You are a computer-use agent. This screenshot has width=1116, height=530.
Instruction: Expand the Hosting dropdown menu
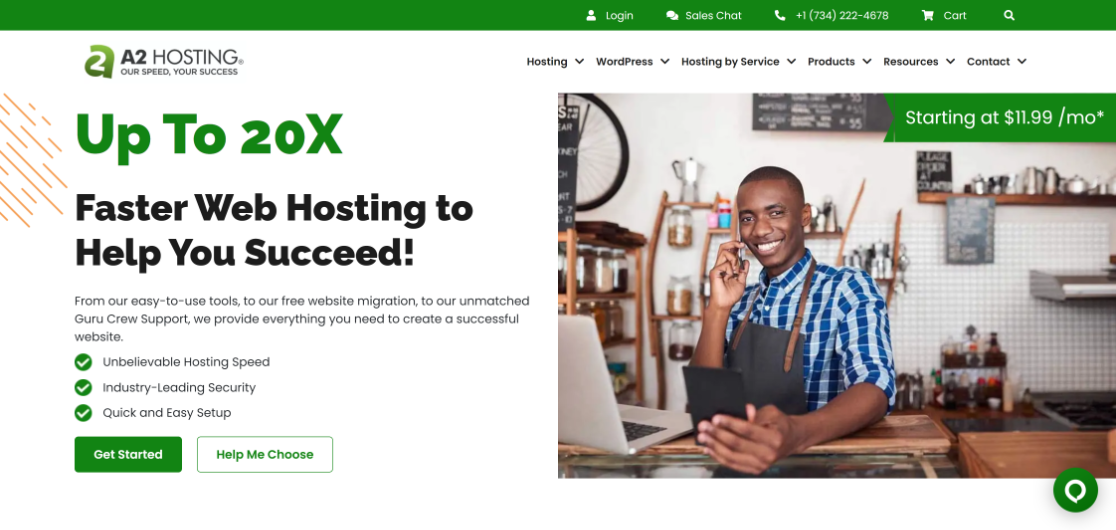(x=555, y=62)
